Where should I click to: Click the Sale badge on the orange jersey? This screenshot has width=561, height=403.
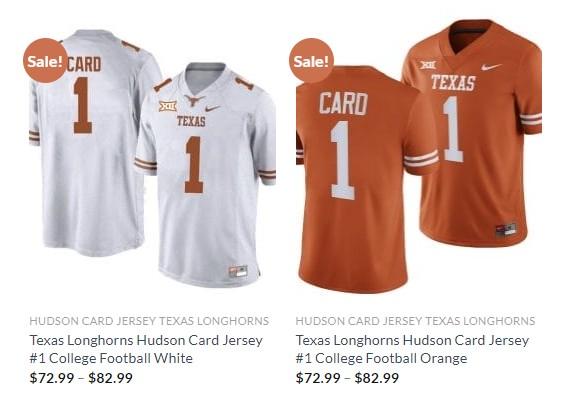[311, 61]
